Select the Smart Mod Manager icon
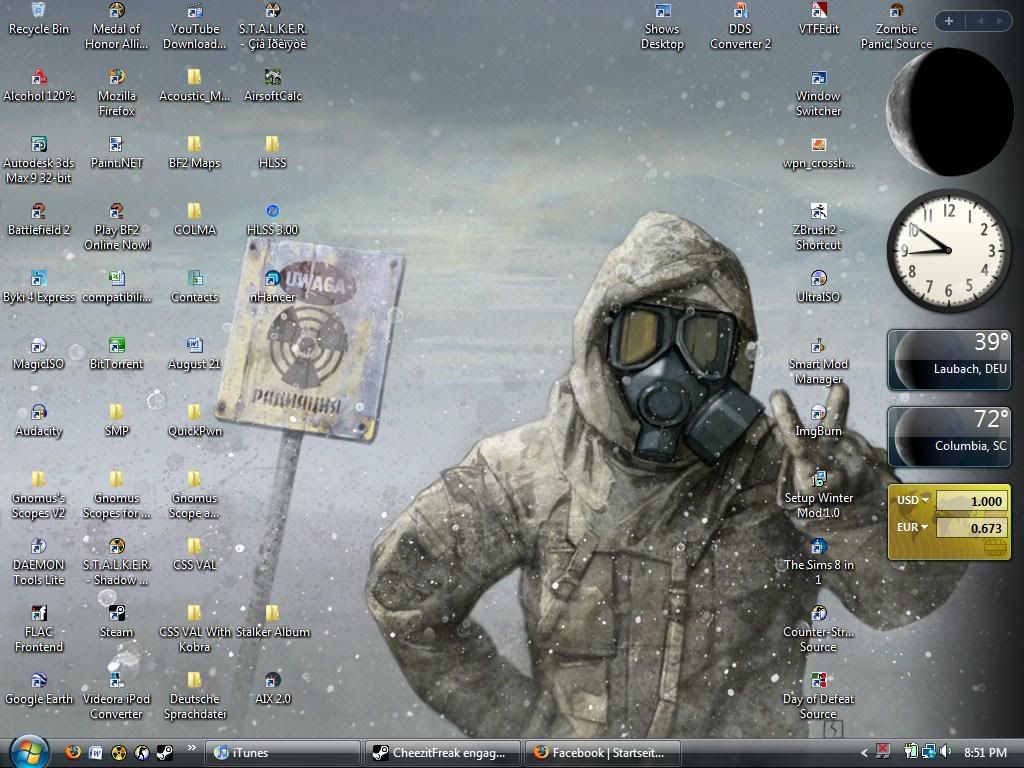The width and height of the screenshot is (1024, 768). 818,361
